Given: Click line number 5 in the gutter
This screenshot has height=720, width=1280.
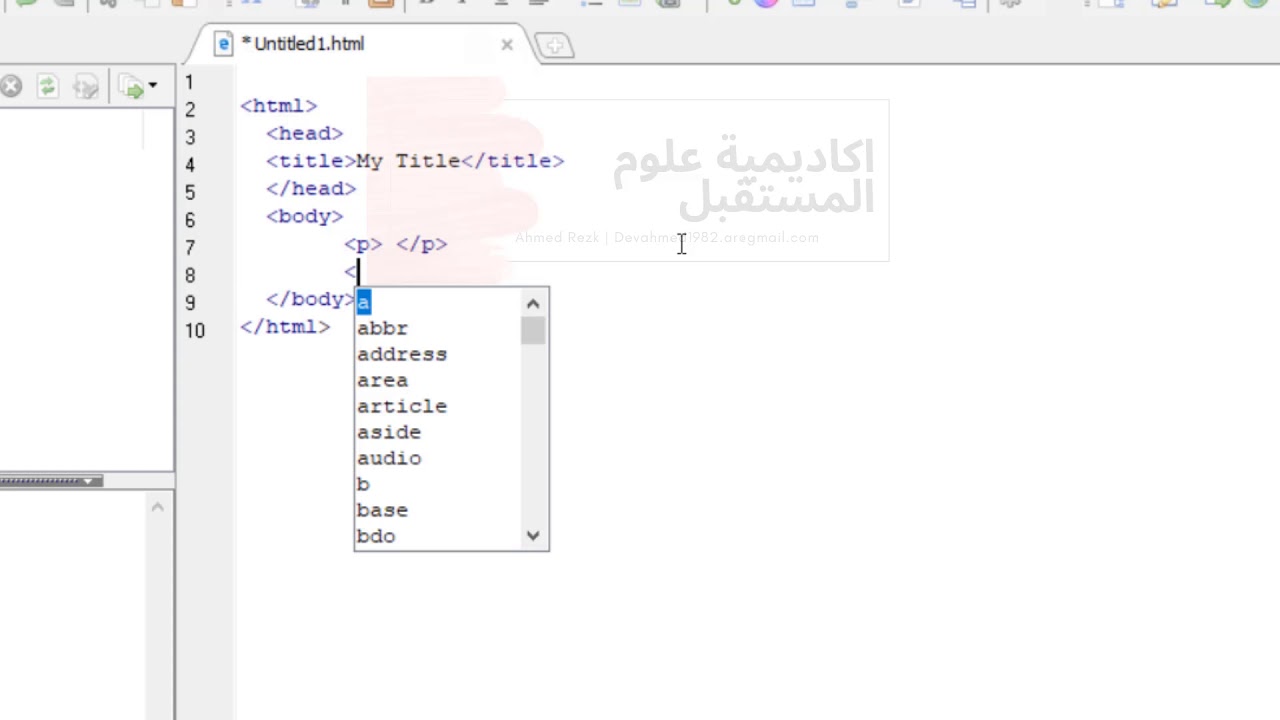Looking at the screenshot, I should tap(189, 192).
